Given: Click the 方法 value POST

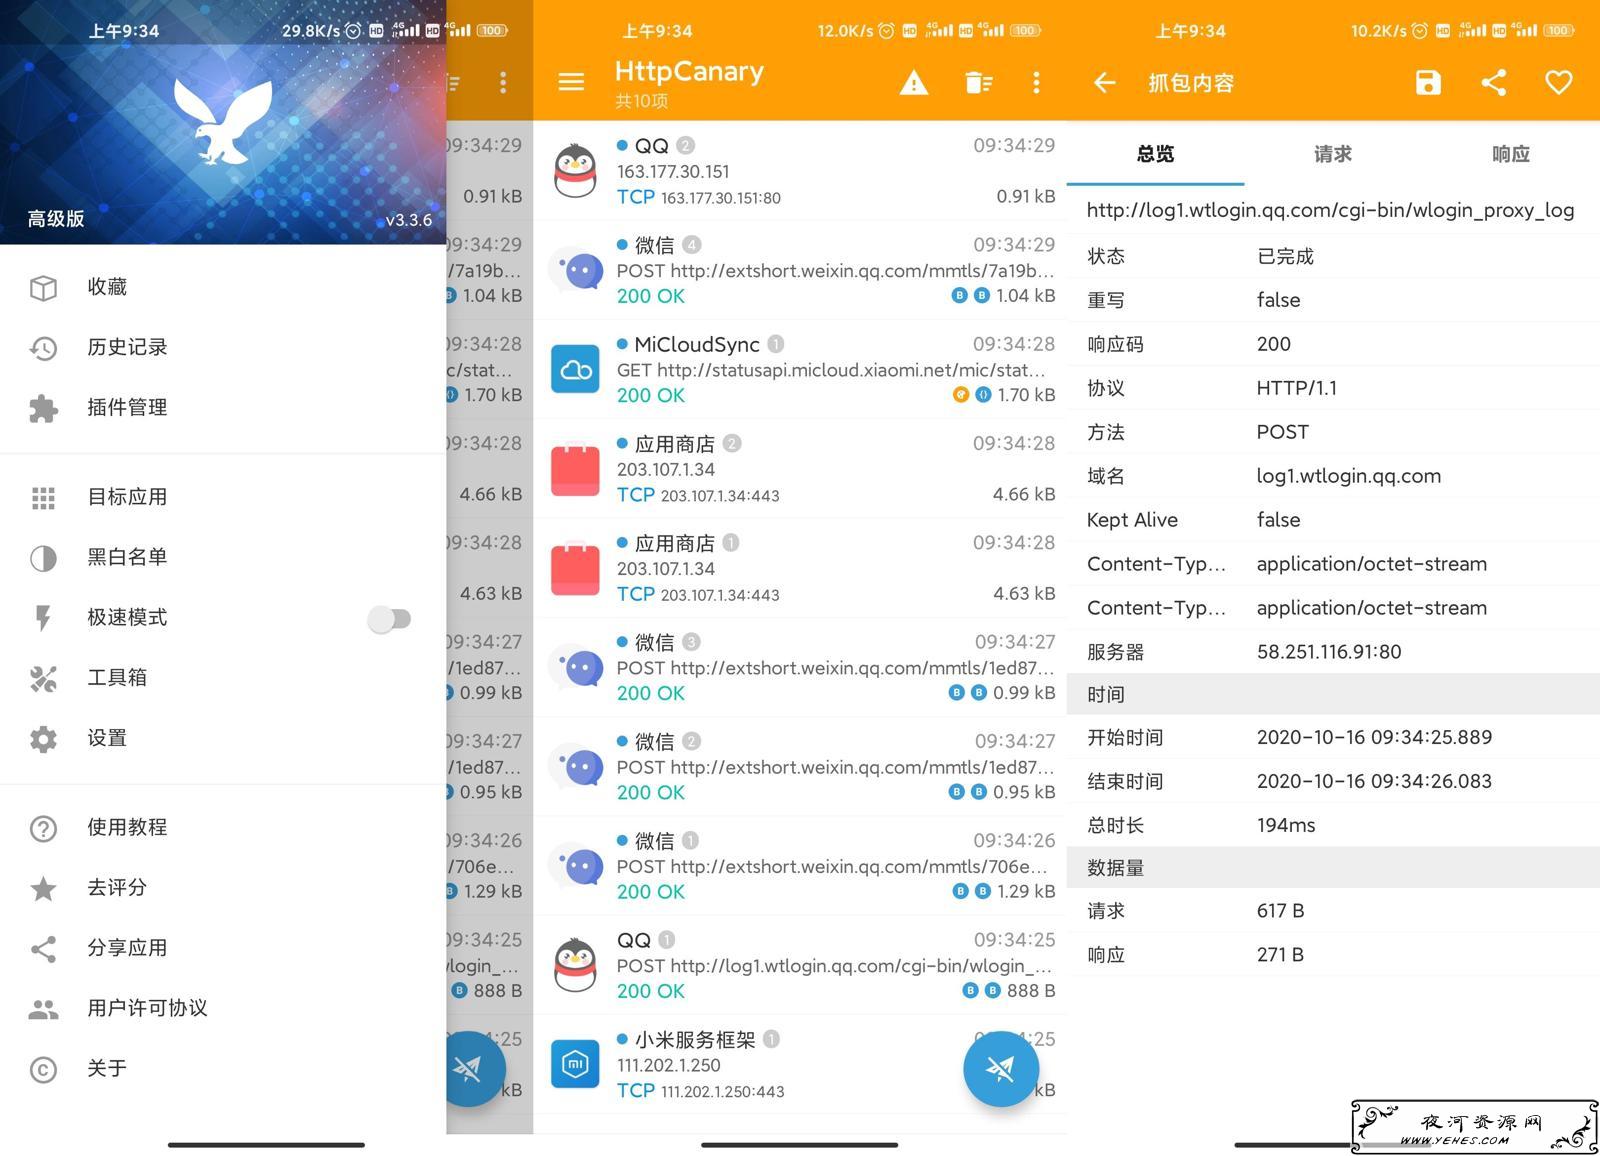Looking at the screenshot, I should click(1282, 432).
